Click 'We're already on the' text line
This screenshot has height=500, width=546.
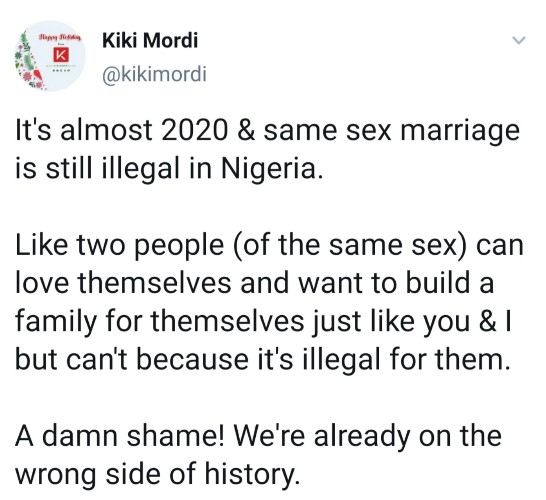tap(367, 436)
